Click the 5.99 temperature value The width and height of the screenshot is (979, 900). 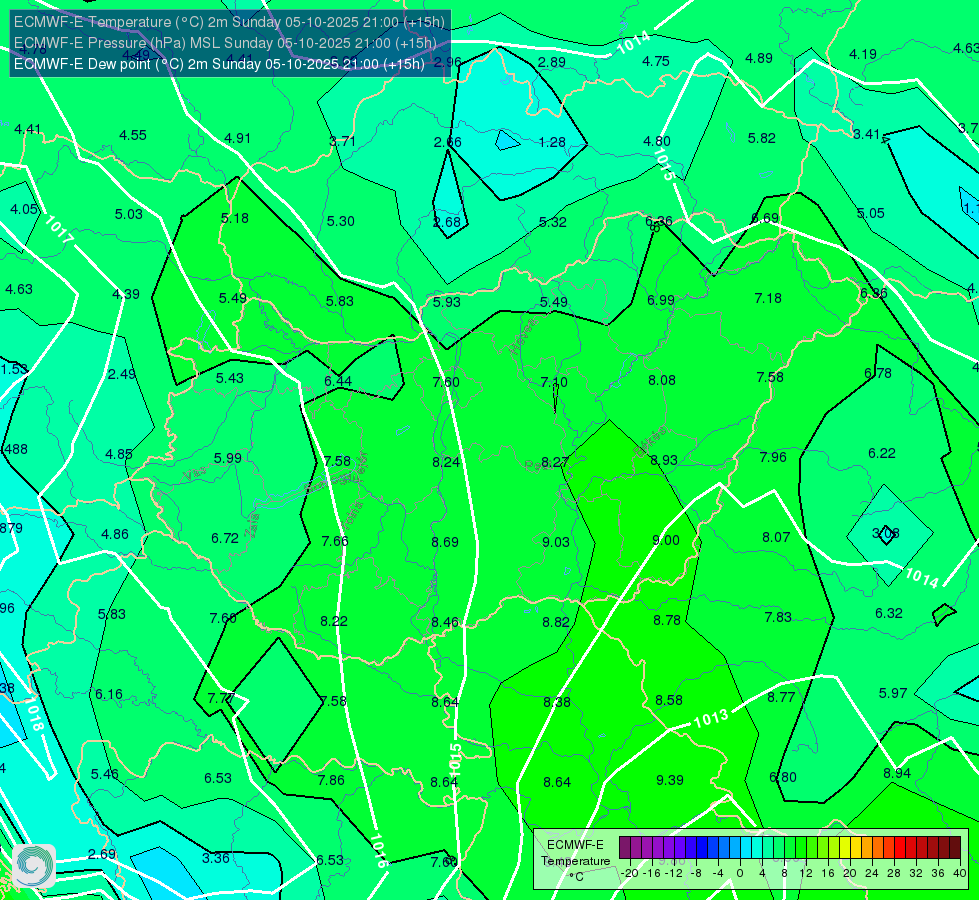(228, 458)
